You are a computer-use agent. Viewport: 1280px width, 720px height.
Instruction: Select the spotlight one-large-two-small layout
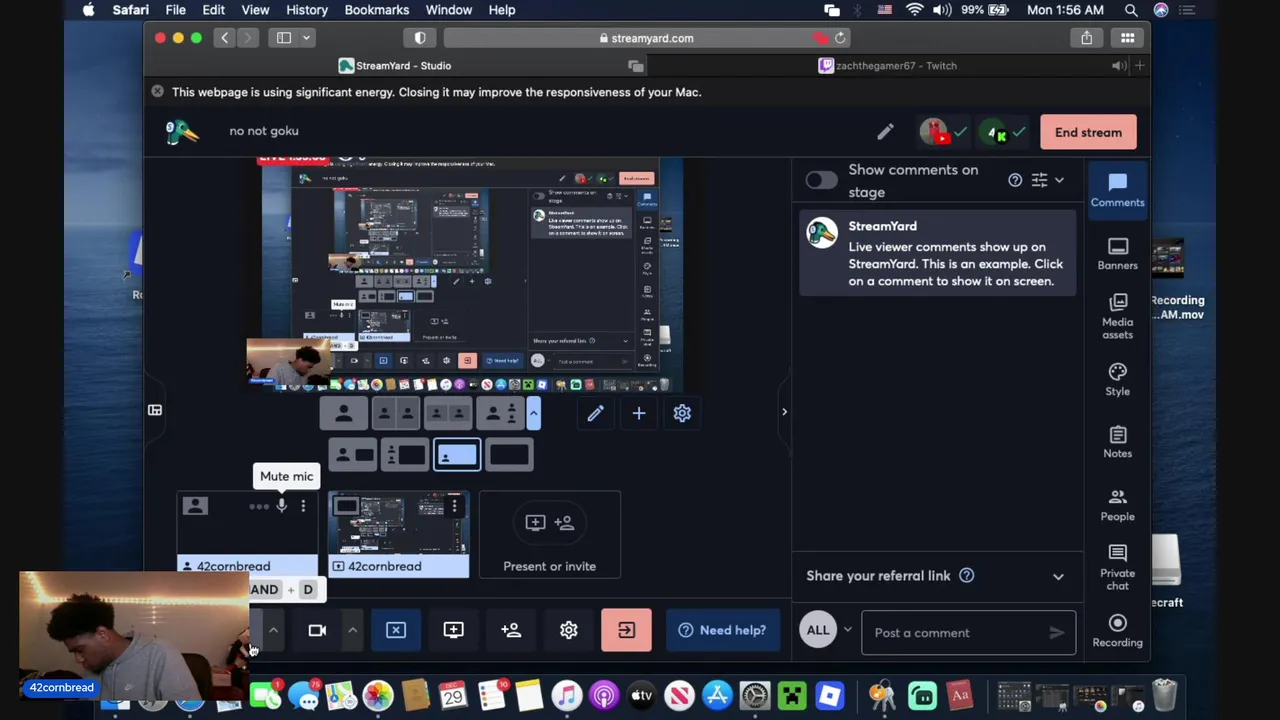coord(499,413)
